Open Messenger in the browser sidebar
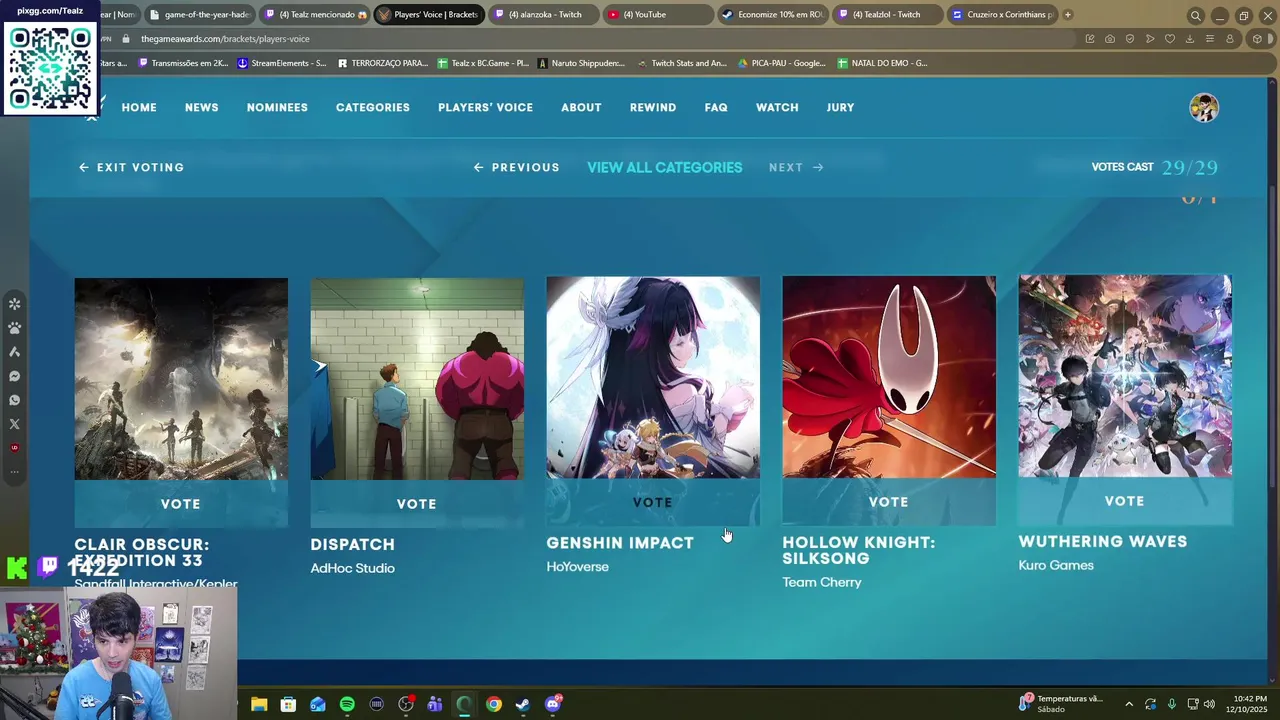 [x=14, y=376]
